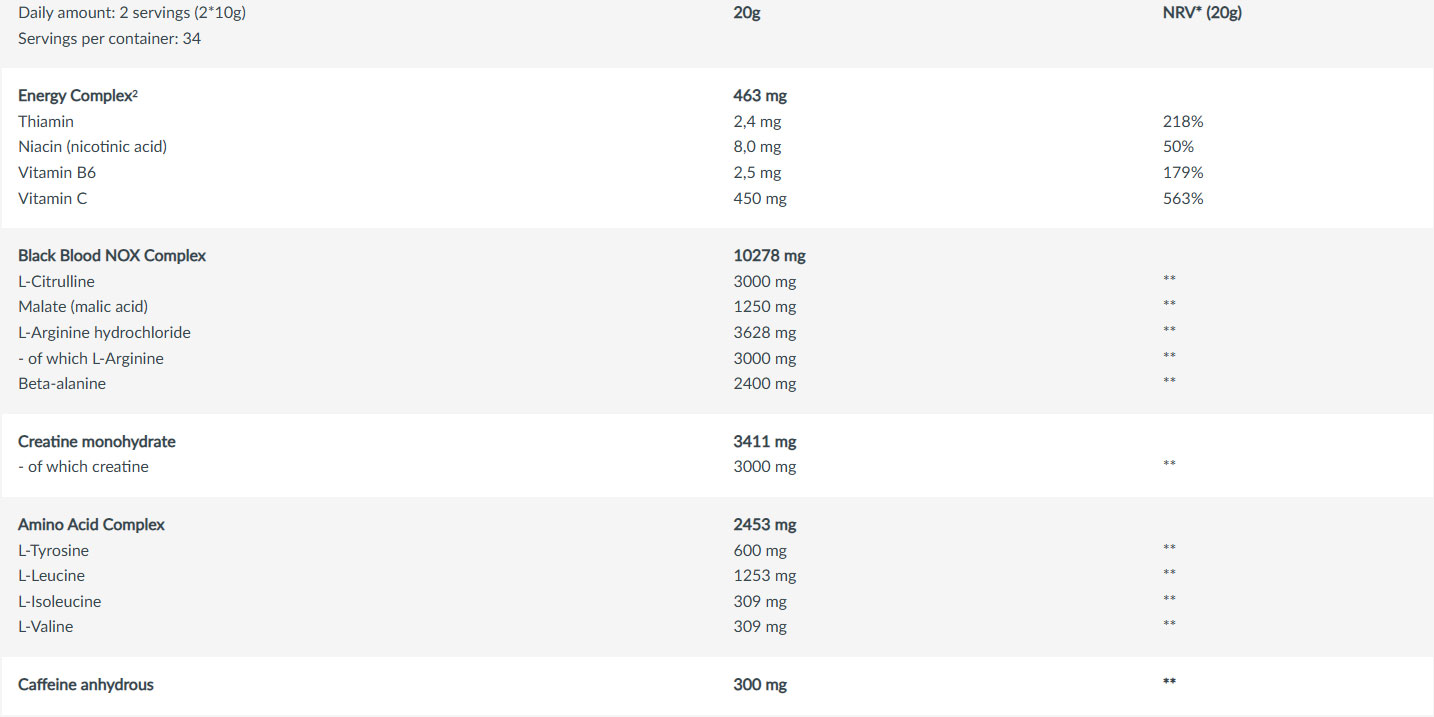The image size is (1434, 717).
Task: Click the L-Citrulline ingredient name
Action: pyautogui.click(x=56, y=282)
